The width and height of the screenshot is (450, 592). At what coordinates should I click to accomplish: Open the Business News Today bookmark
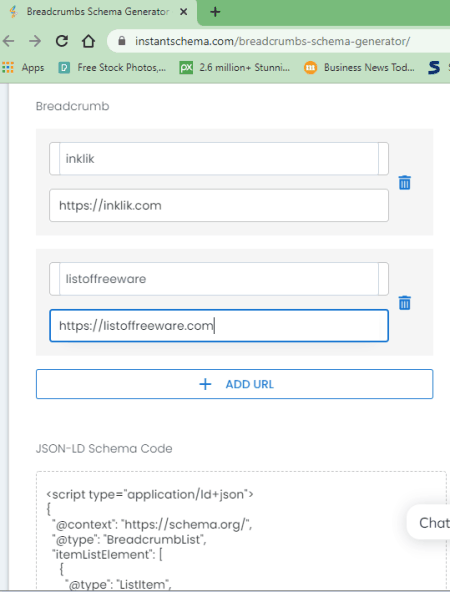point(359,68)
